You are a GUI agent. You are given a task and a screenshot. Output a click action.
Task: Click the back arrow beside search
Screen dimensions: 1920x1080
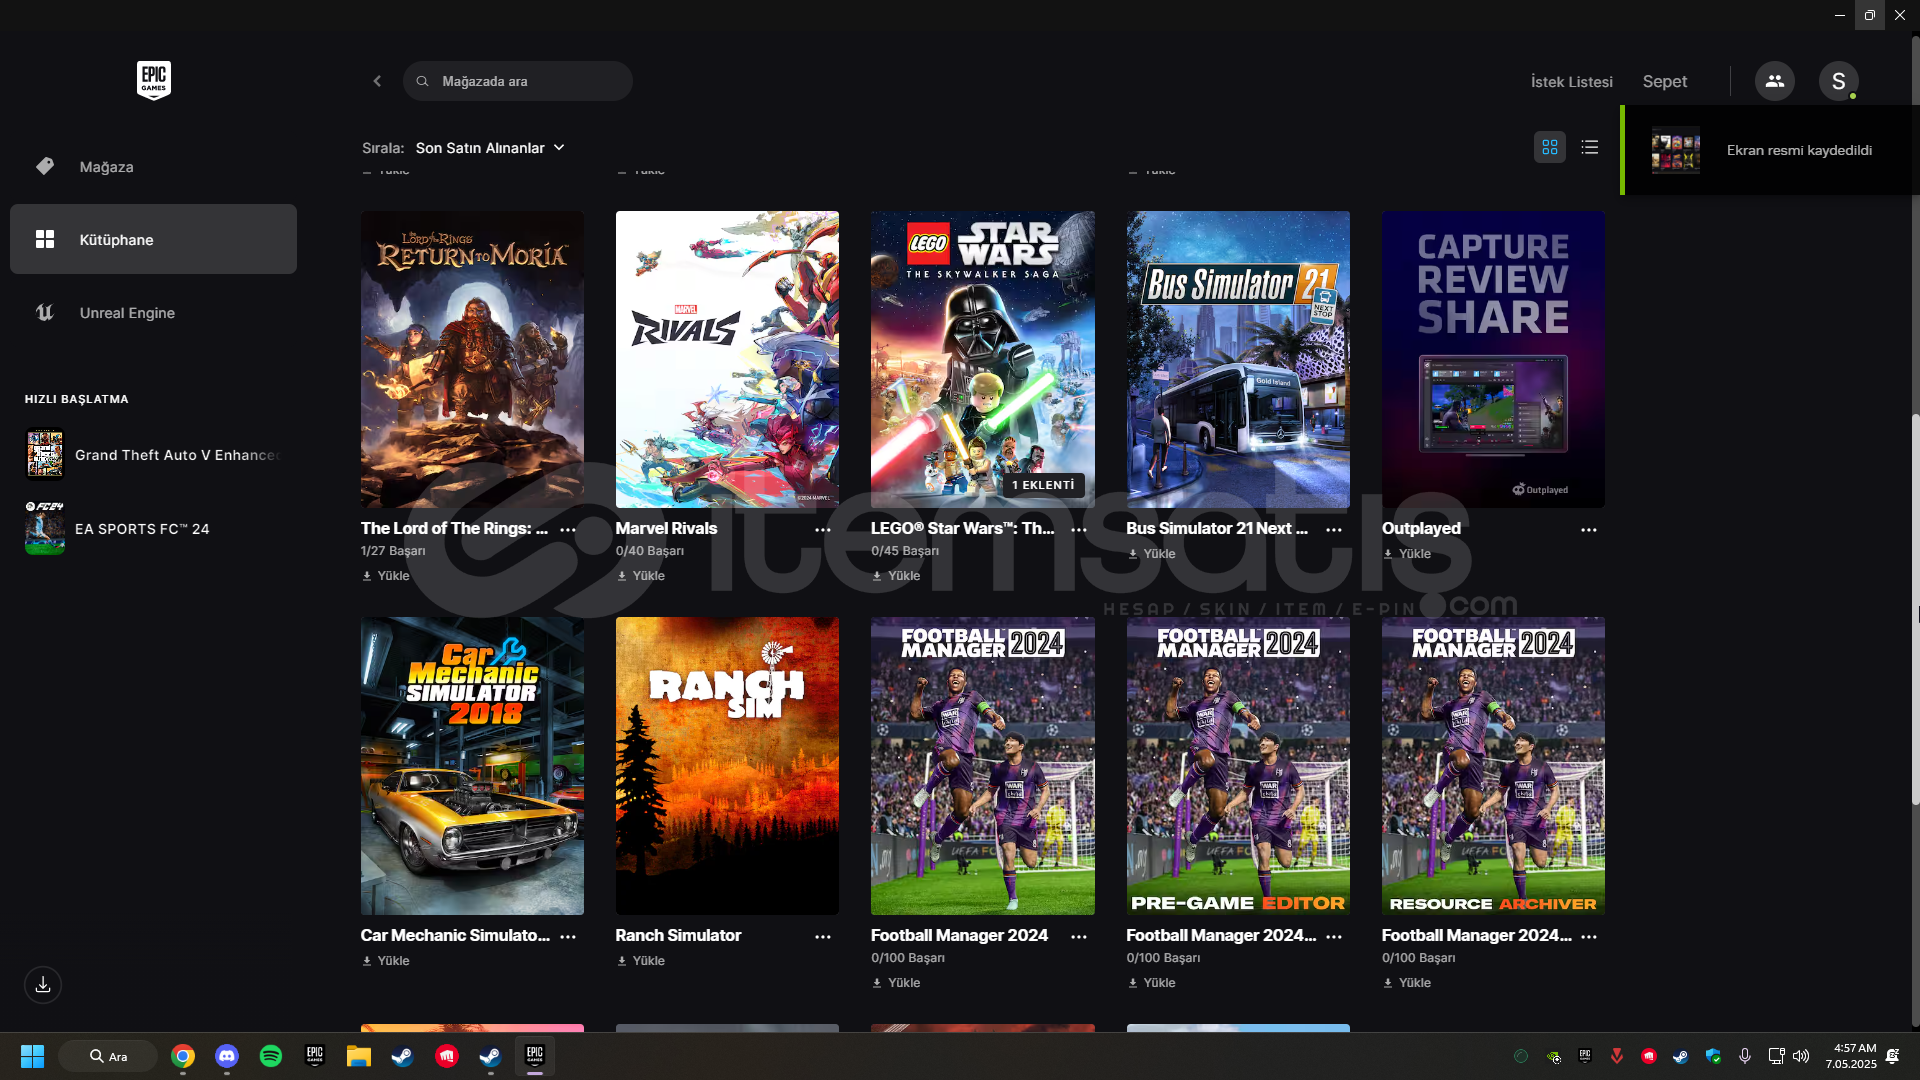[x=377, y=81]
